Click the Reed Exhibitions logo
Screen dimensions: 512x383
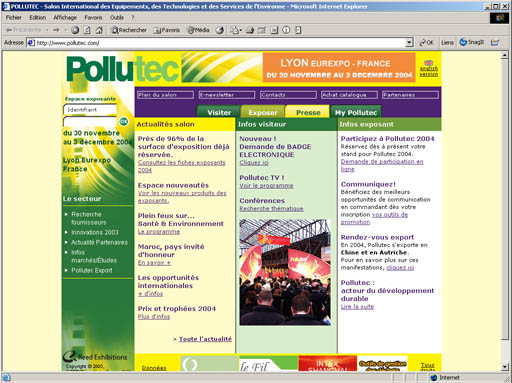95,357
